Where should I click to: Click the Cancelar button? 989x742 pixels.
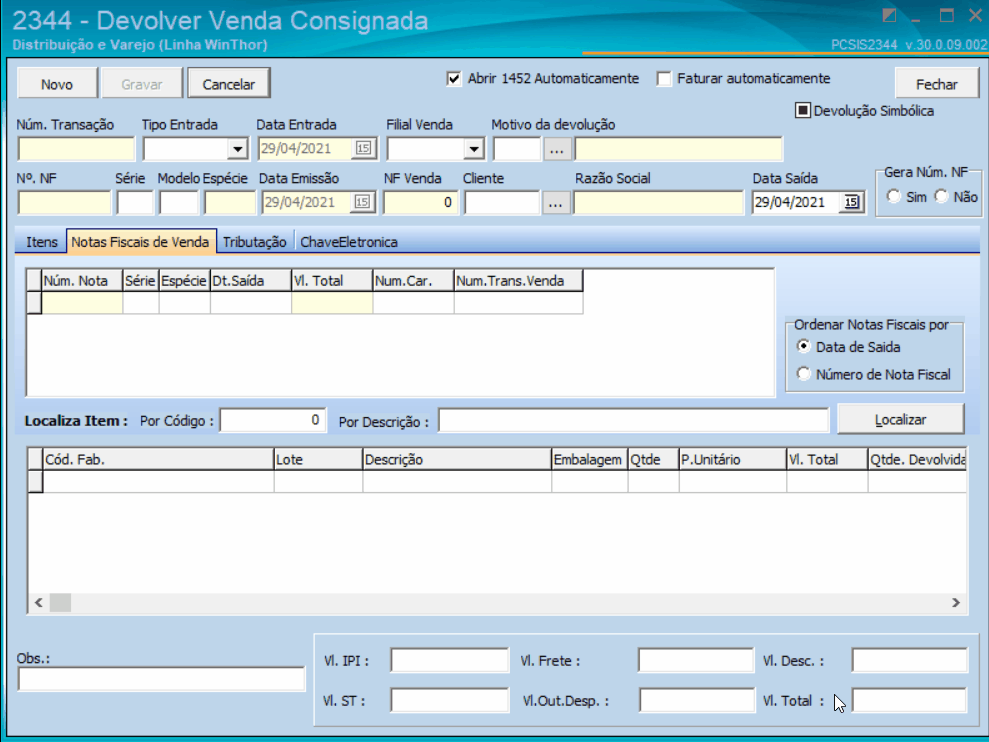point(229,84)
